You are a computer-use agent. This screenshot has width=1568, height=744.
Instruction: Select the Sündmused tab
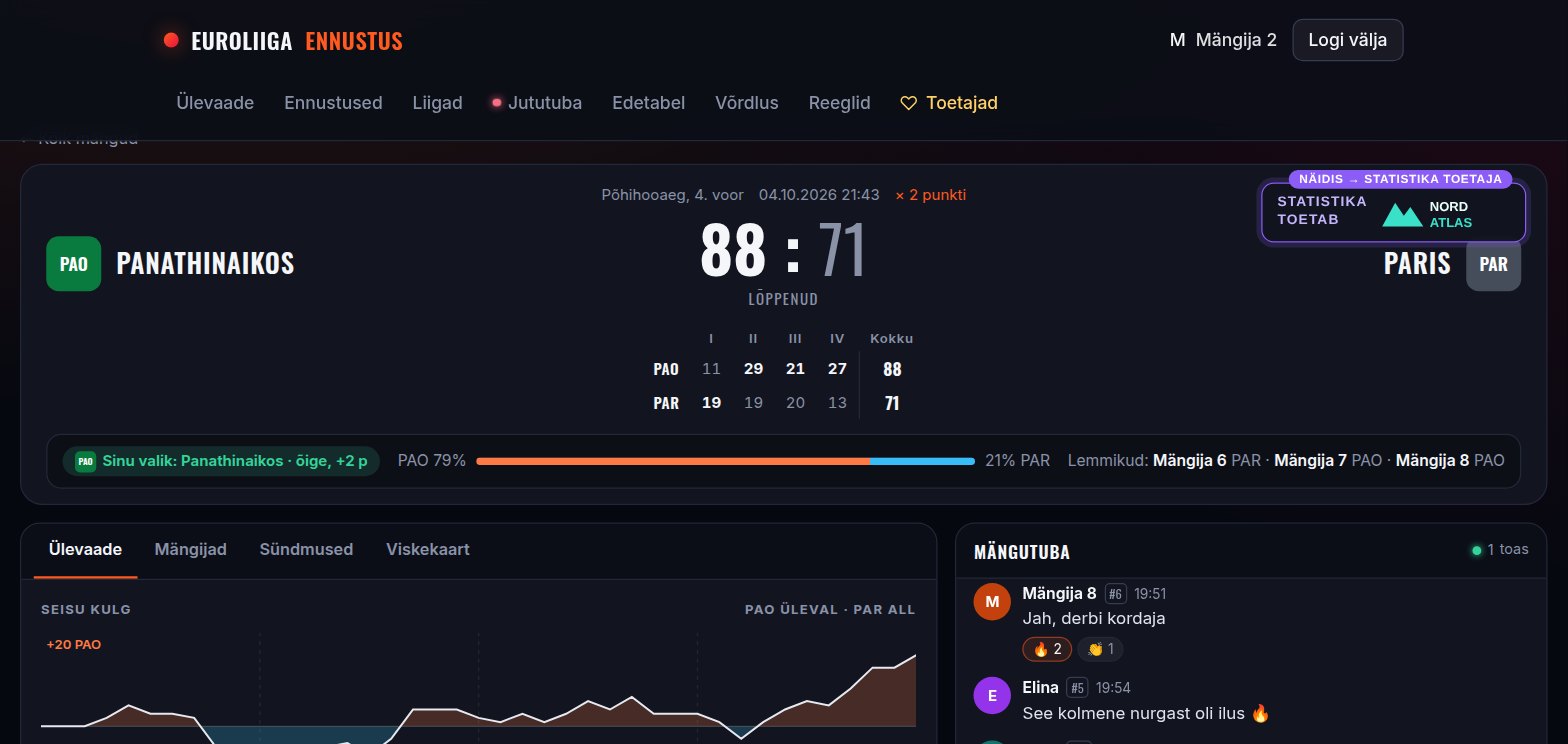tap(306, 549)
